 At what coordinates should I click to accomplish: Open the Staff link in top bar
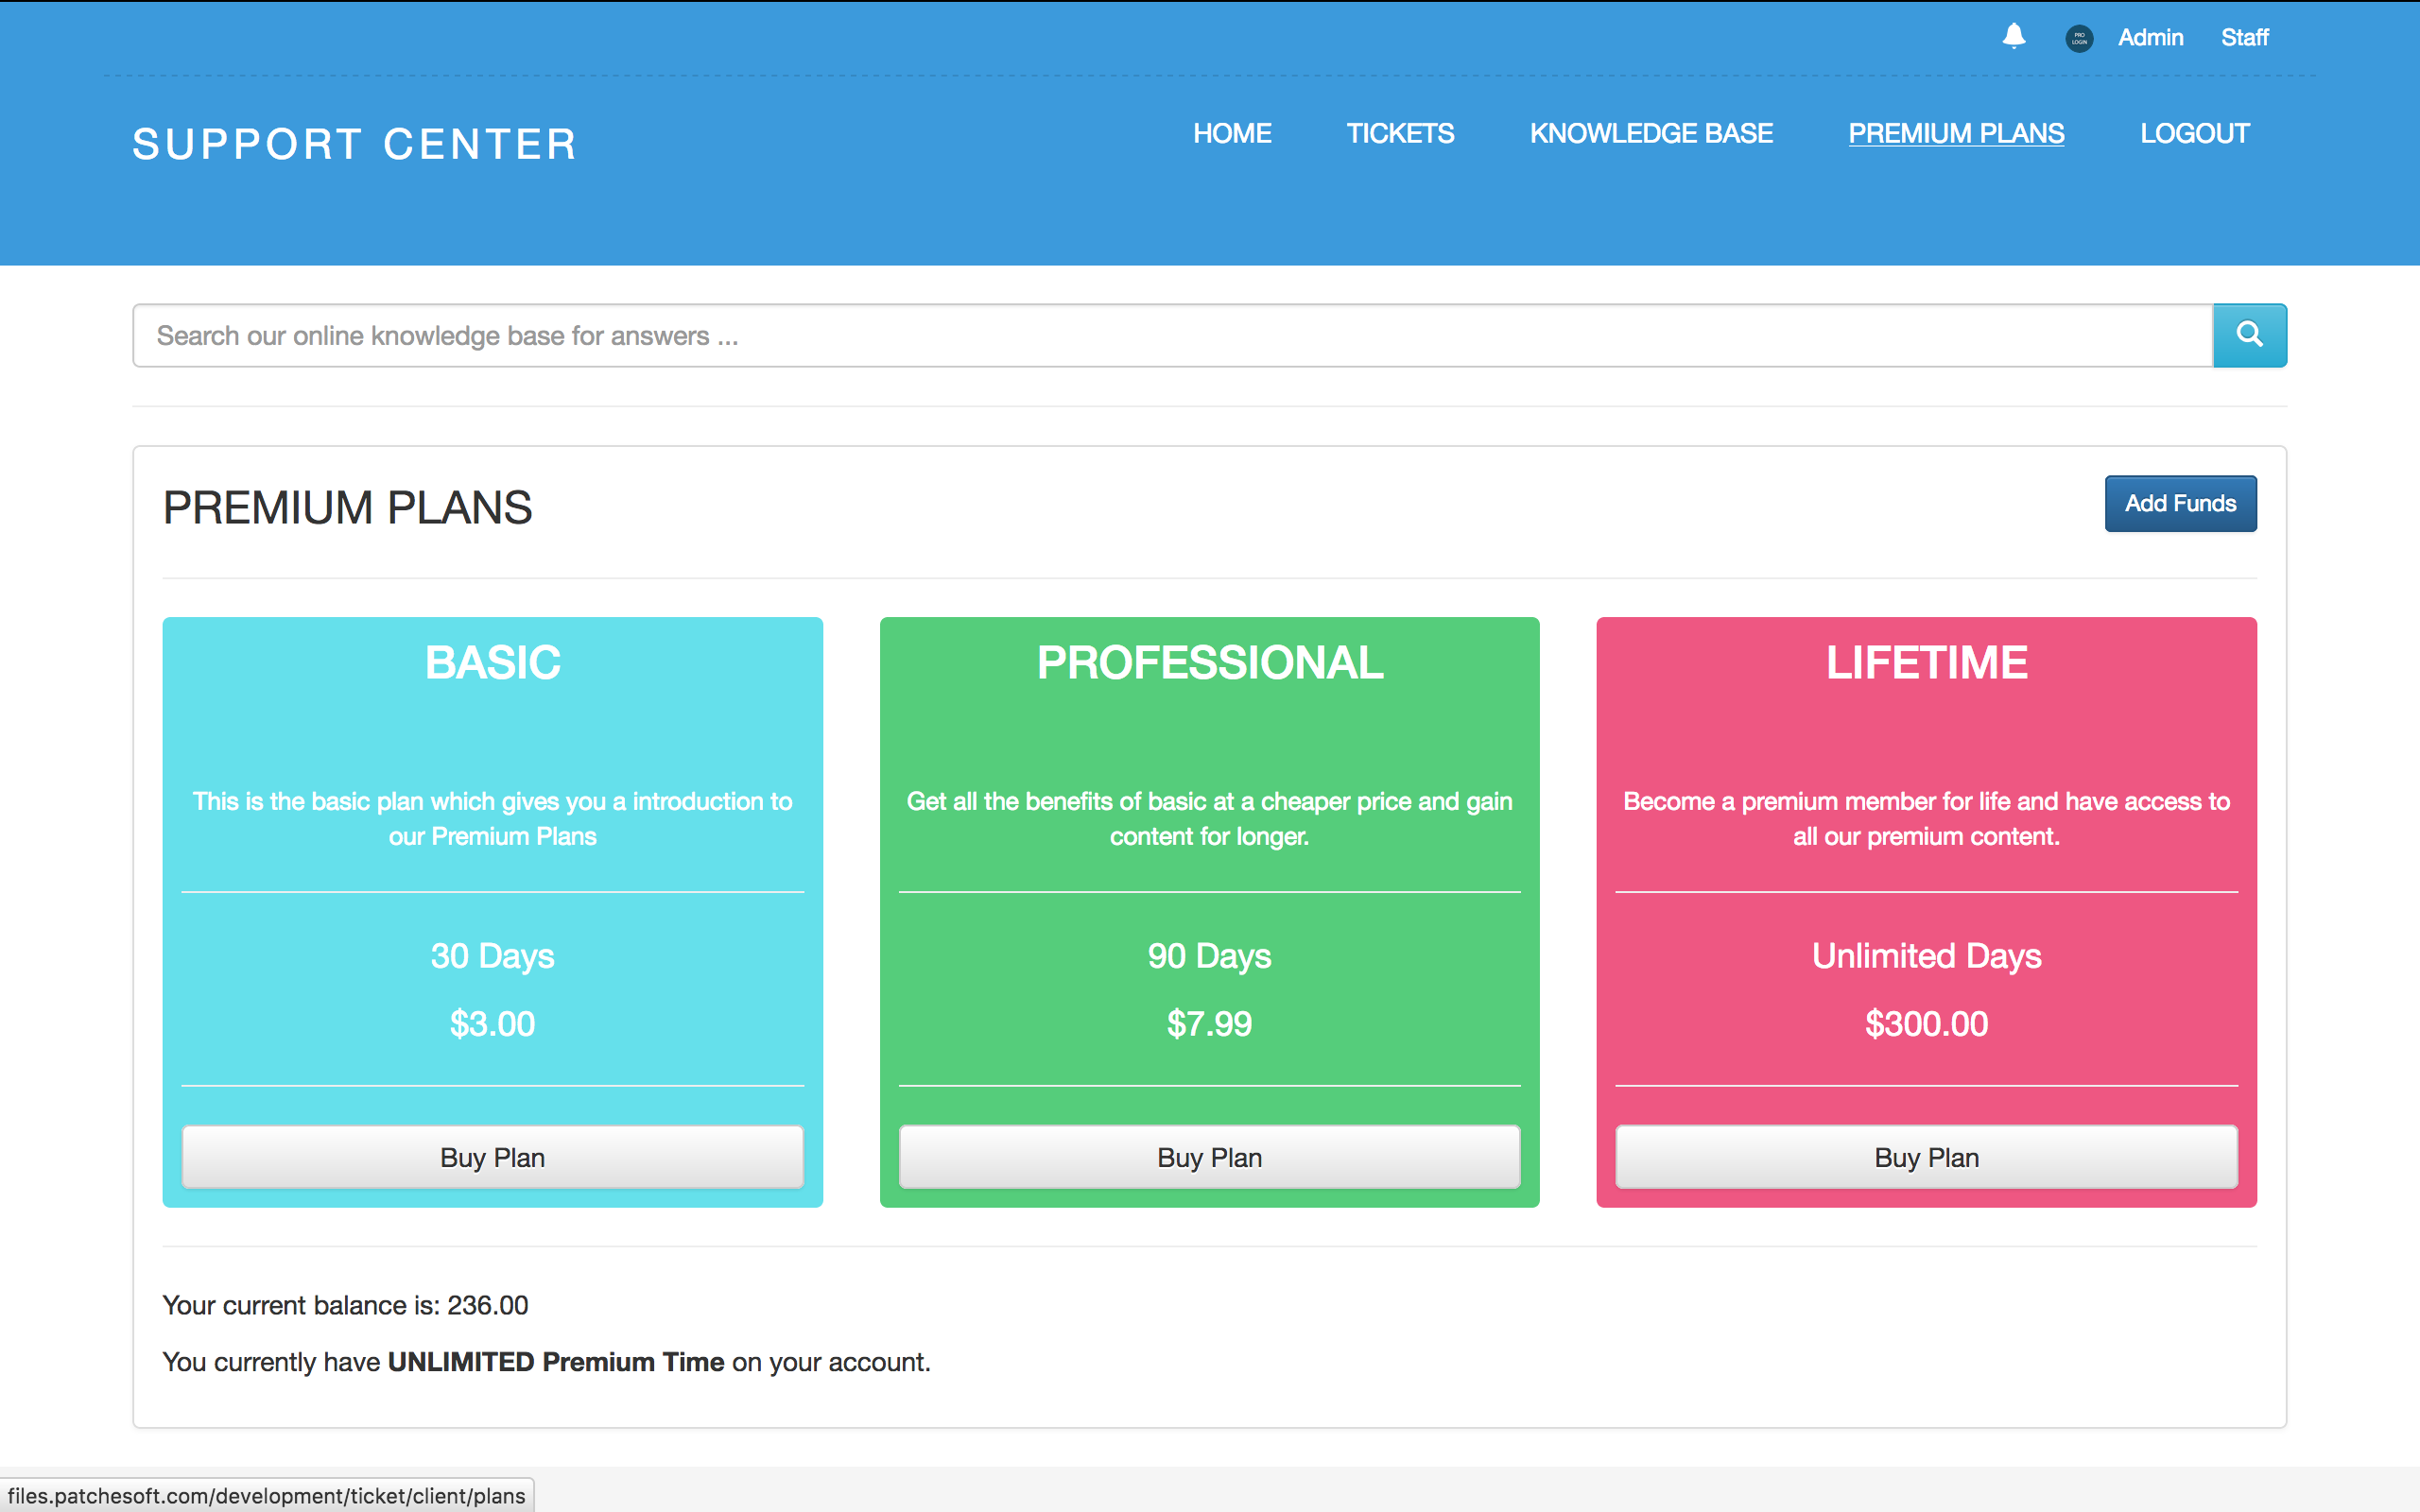[x=2244, y=38]
